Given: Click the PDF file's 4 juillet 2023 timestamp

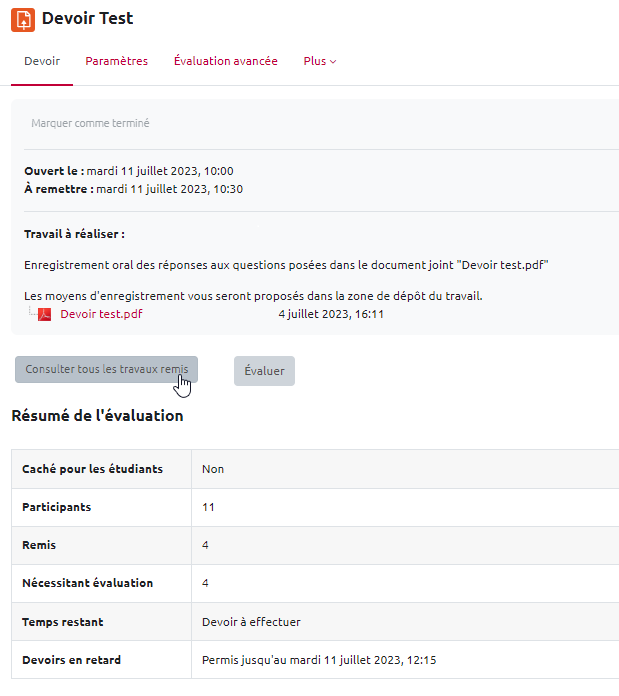Looking at the screenshot, I should pos(331,314).
